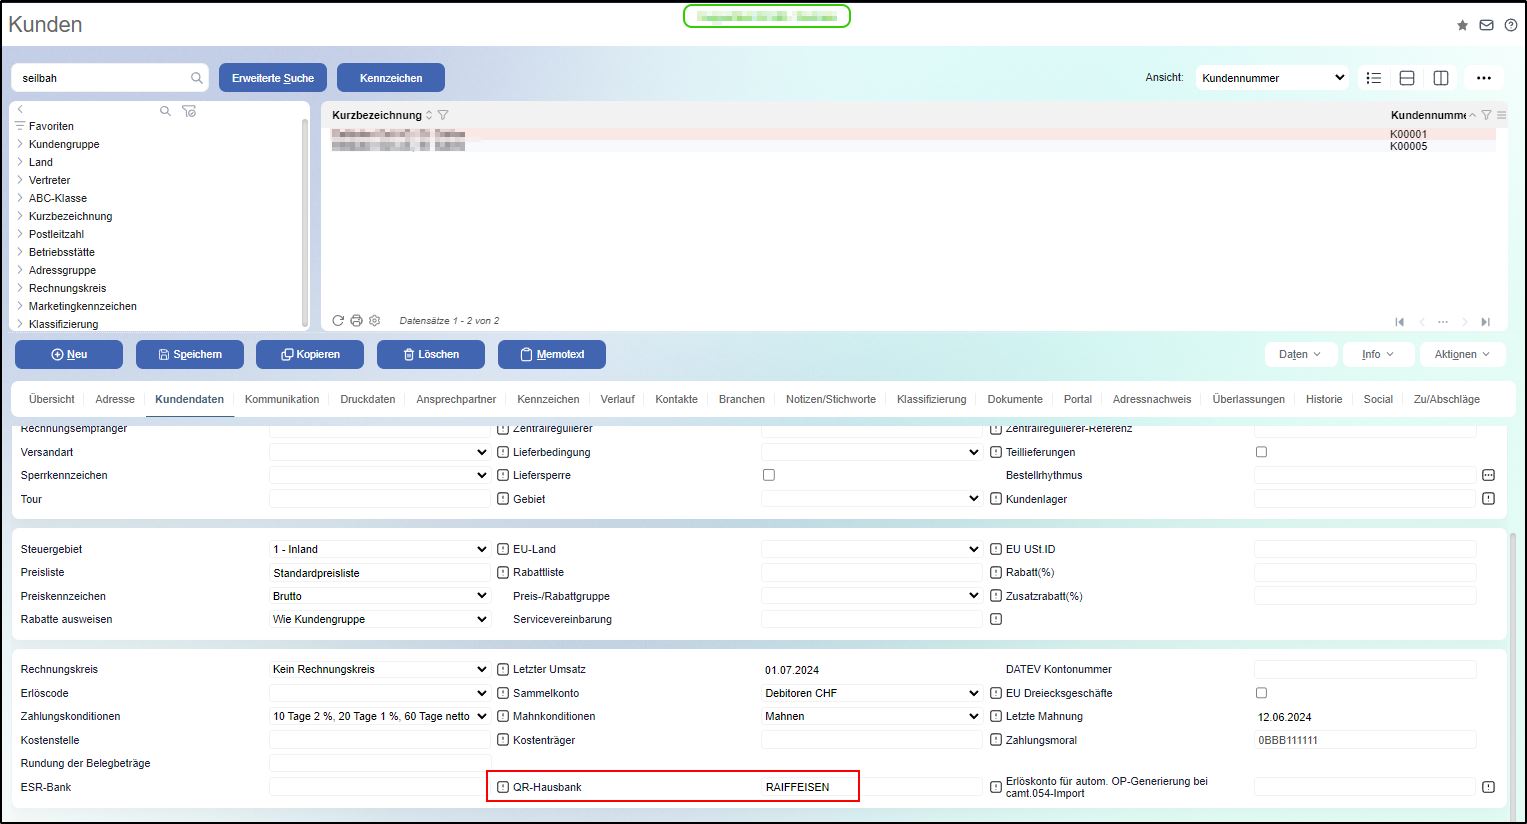This screenshot has width=1527, height=824.
Task: Click the help question mark icon
Action: click(1510, 25)
